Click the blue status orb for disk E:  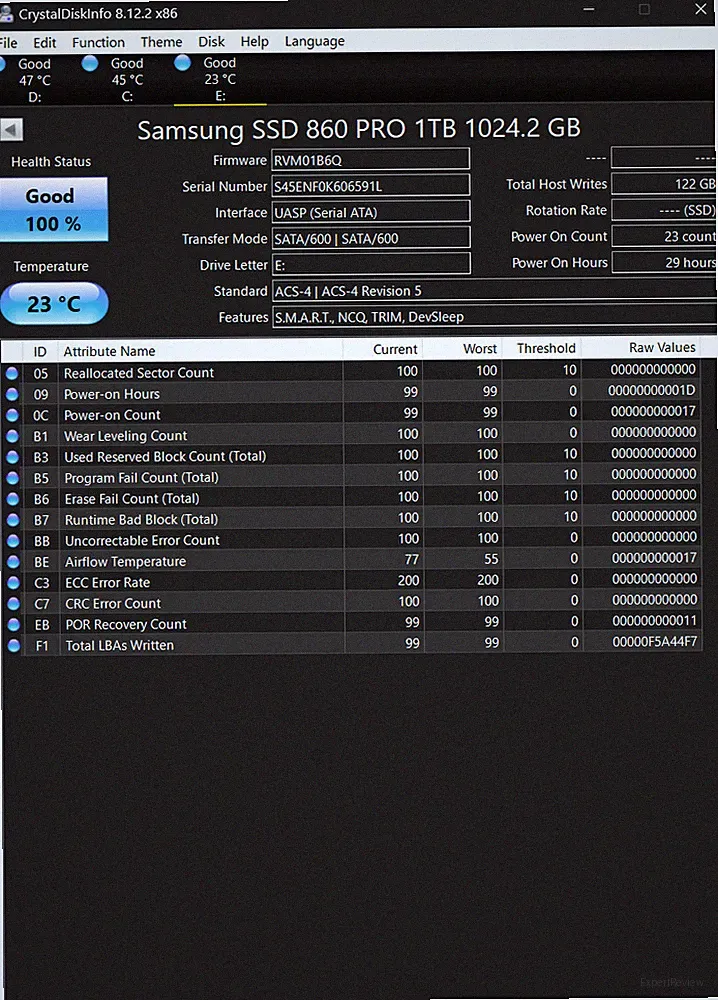click(x=182, y=62)
